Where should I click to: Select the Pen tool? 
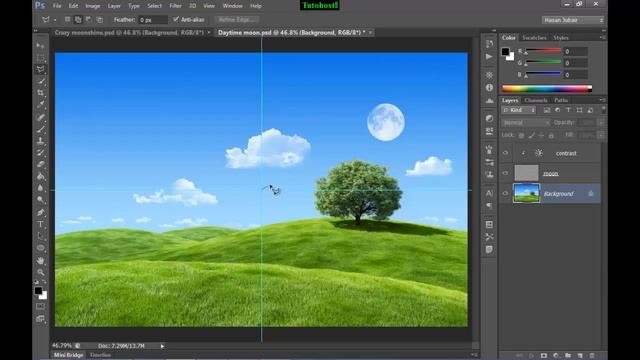click(40, 213)
